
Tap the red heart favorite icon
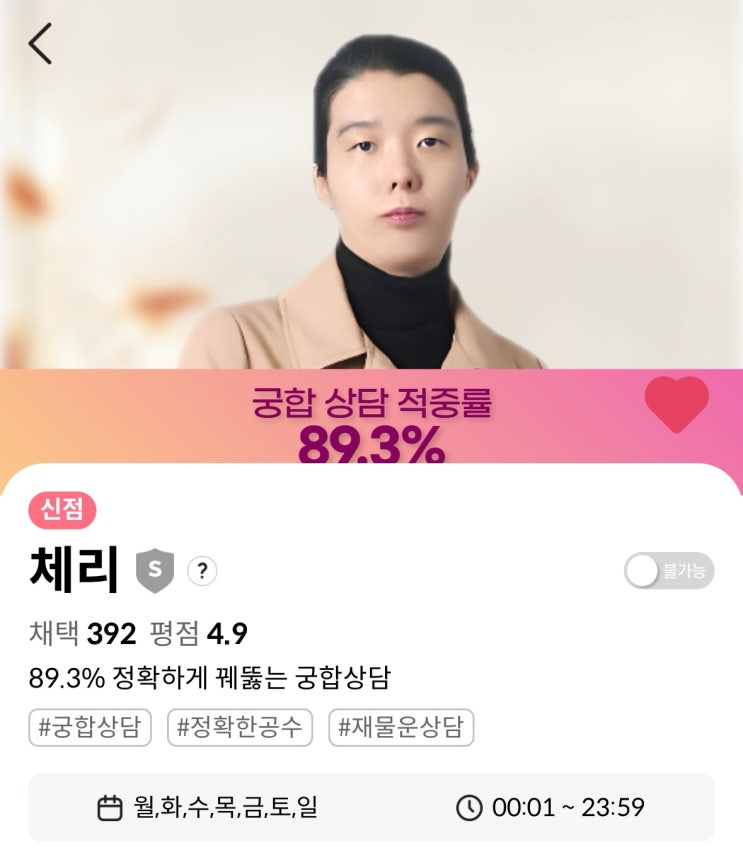coord(676,404)
